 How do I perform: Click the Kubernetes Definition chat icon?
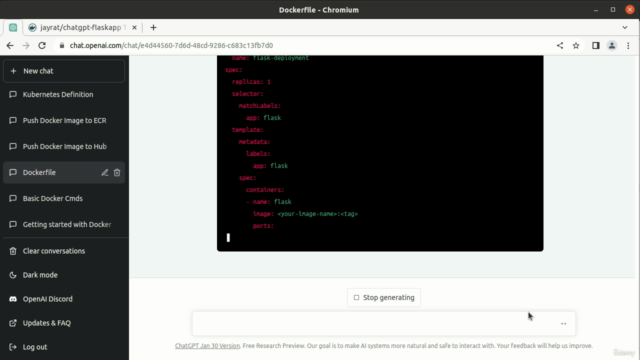click(x=13, y=94)
